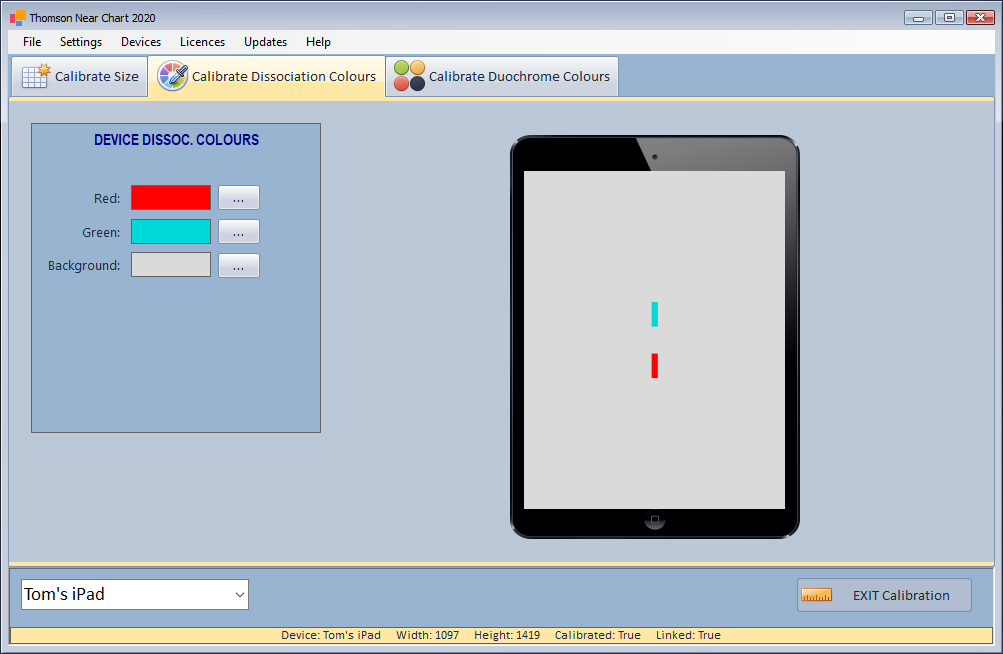1003x654 pixels.
Task: Click the Duochrome four-circle icon
Action: click(409, 76)
